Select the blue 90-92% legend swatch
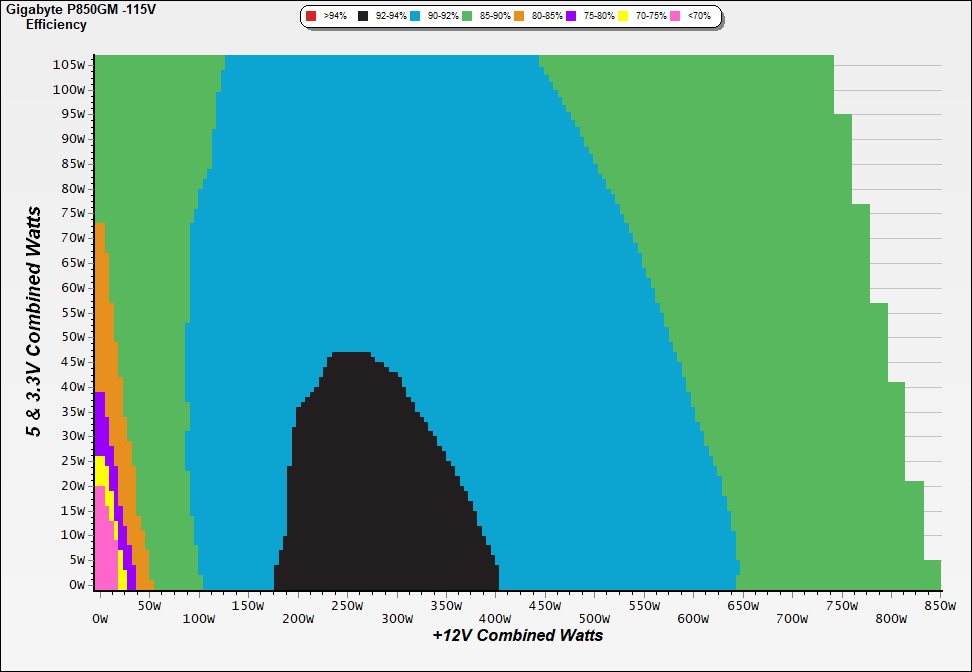This screenshot has height=672, width=972. (415, 17)
